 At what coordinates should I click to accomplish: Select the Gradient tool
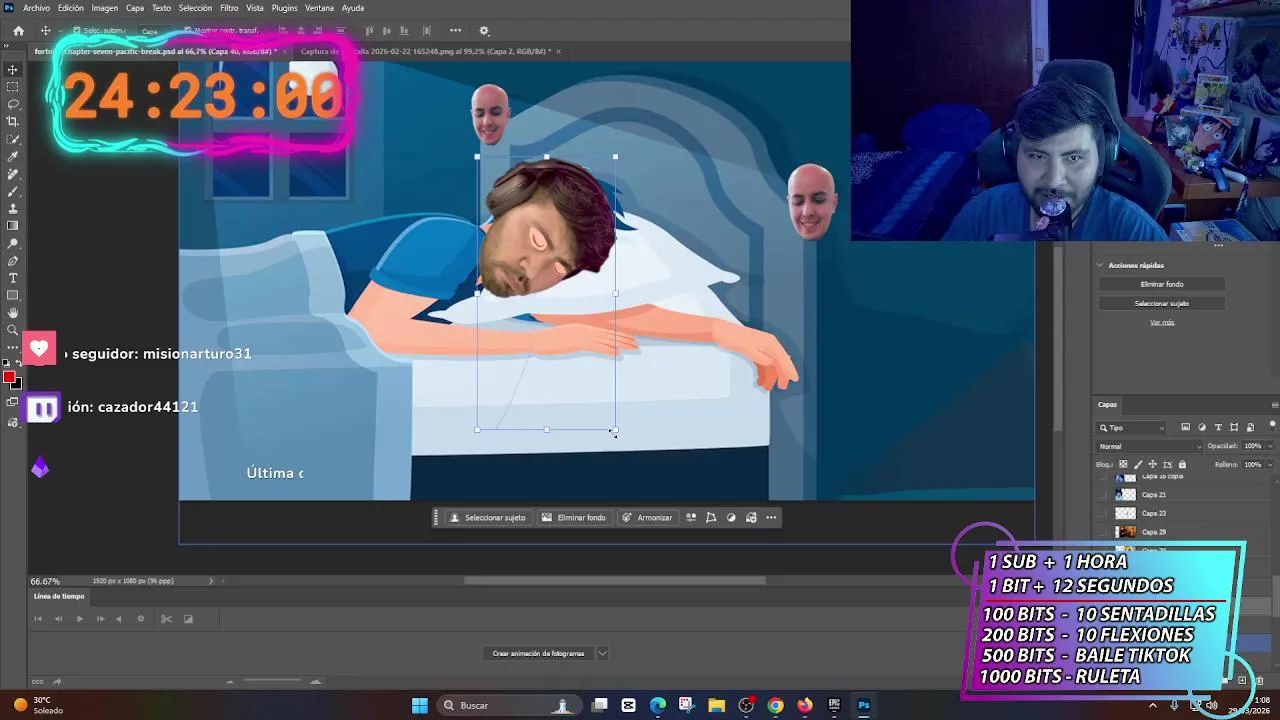pyautogui.click(x=13, y=226)
